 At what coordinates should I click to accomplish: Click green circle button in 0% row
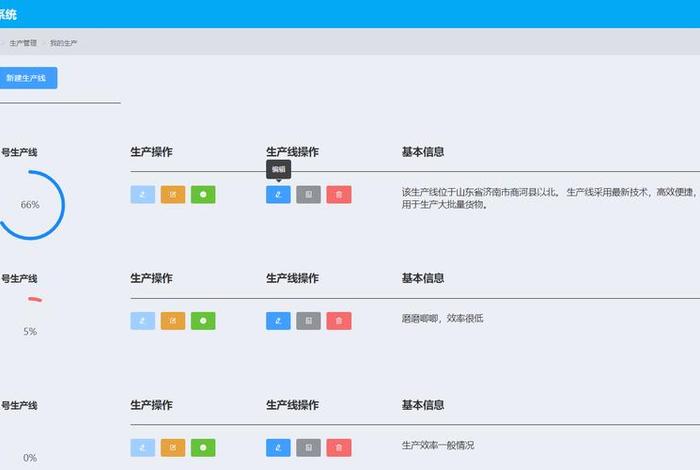pos(203,448)
